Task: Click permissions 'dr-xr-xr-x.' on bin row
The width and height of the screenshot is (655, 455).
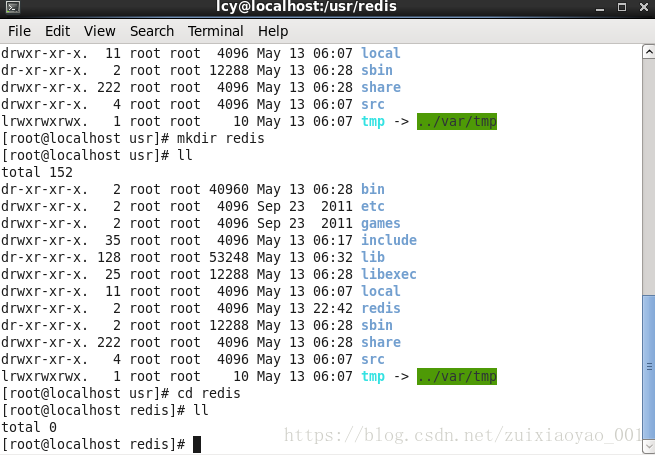Action: [x=45, y=189]
